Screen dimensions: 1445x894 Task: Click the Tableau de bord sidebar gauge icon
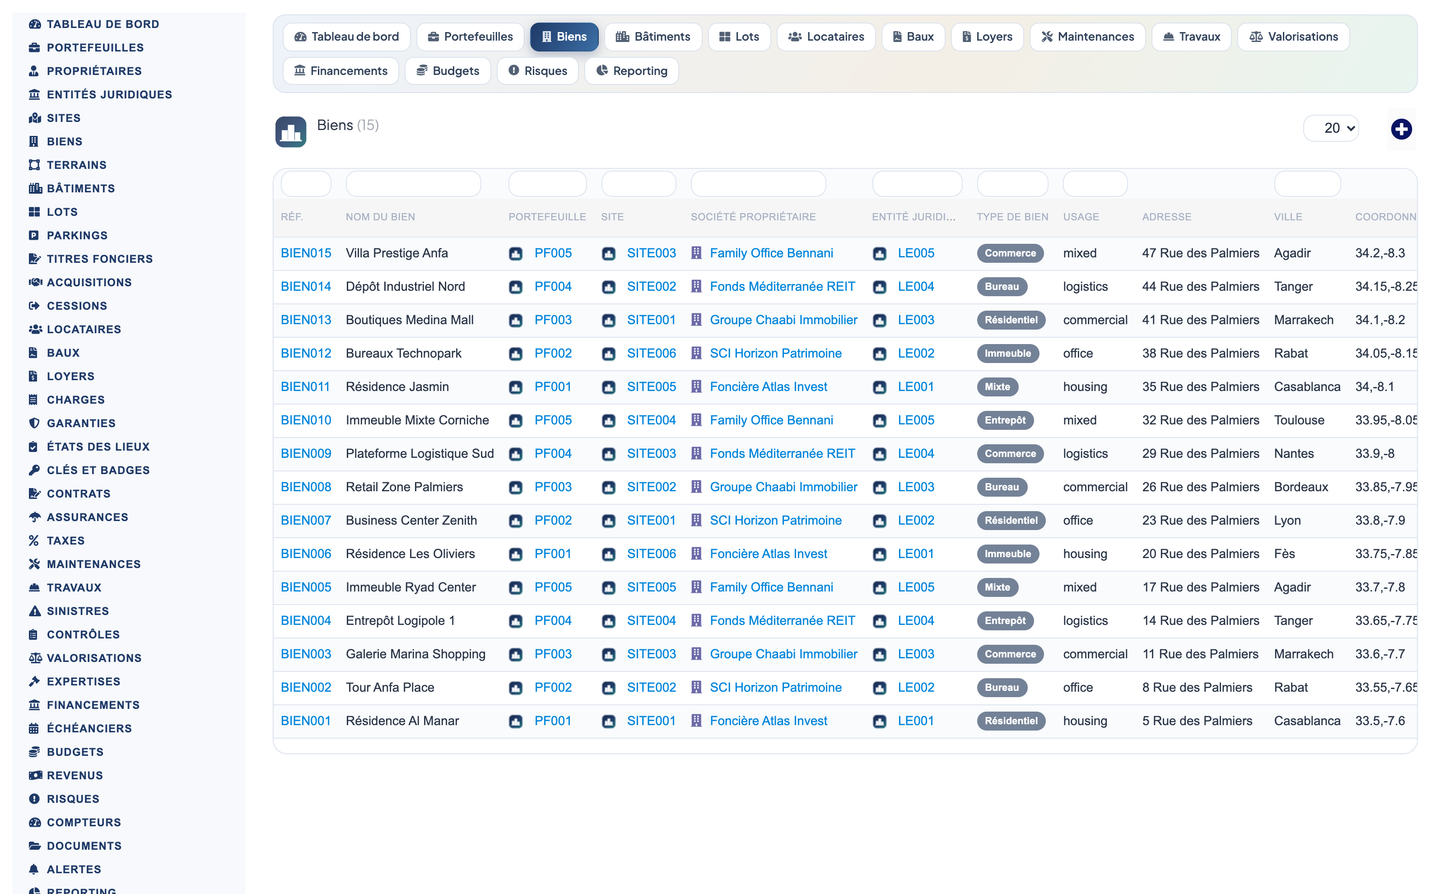point(35,24)
